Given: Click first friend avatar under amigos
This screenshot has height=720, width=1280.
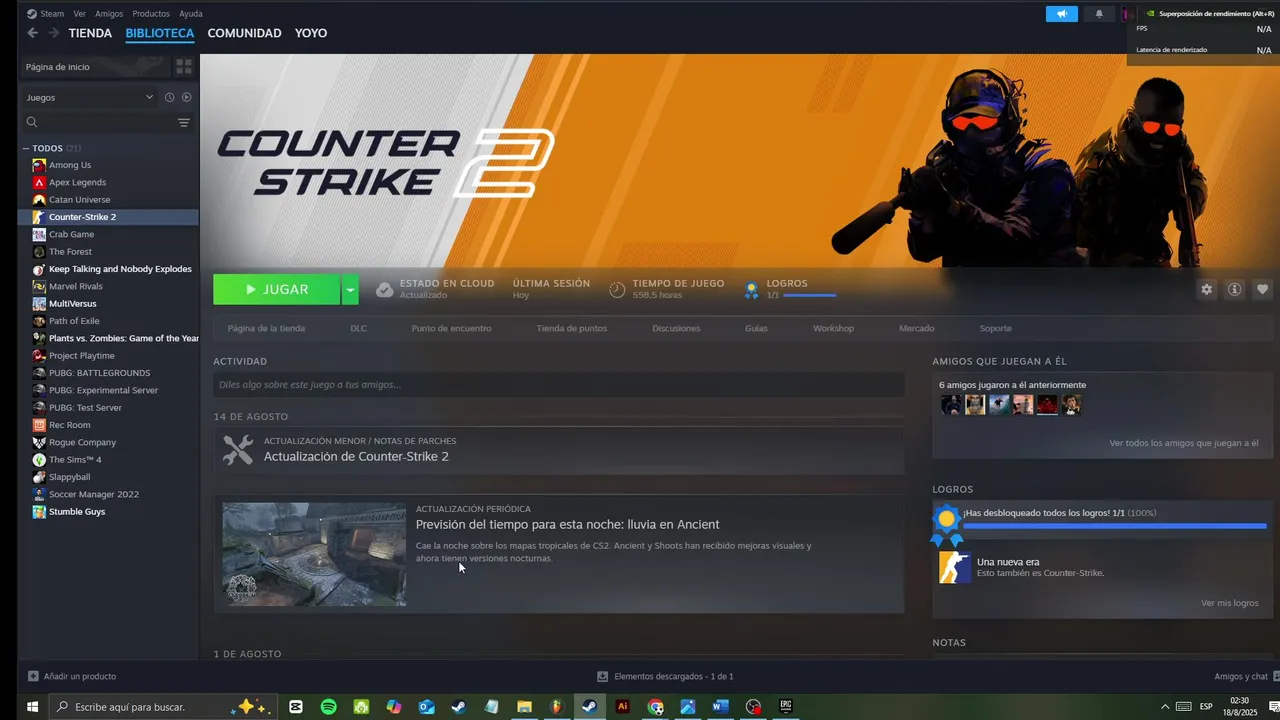Looking at the screenshot, I should 951,405.
